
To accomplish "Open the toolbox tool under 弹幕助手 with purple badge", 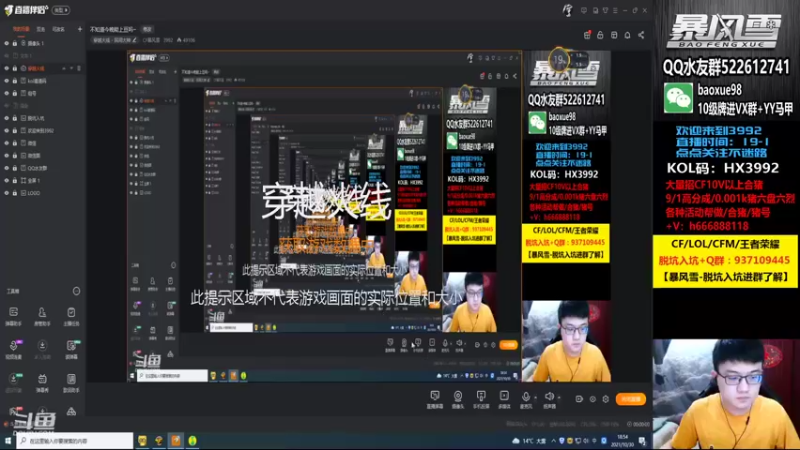I will click(14, 349).
